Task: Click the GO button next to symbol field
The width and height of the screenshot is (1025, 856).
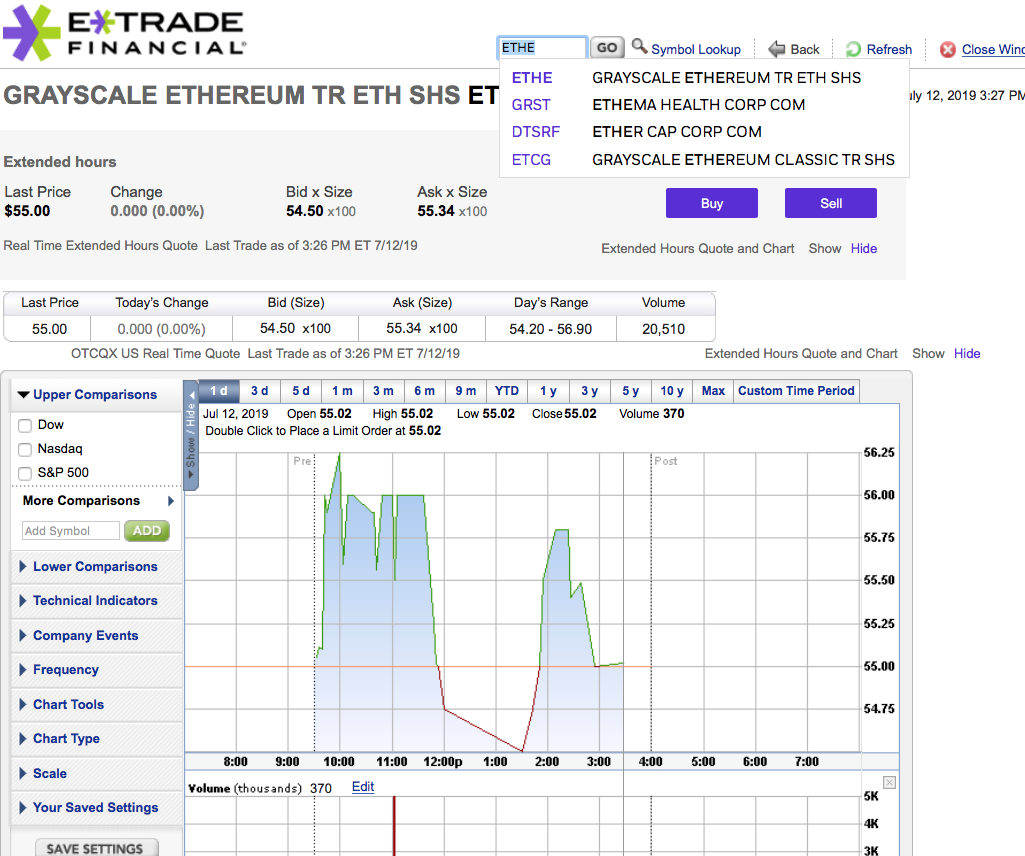Action: tap(607, 48)
